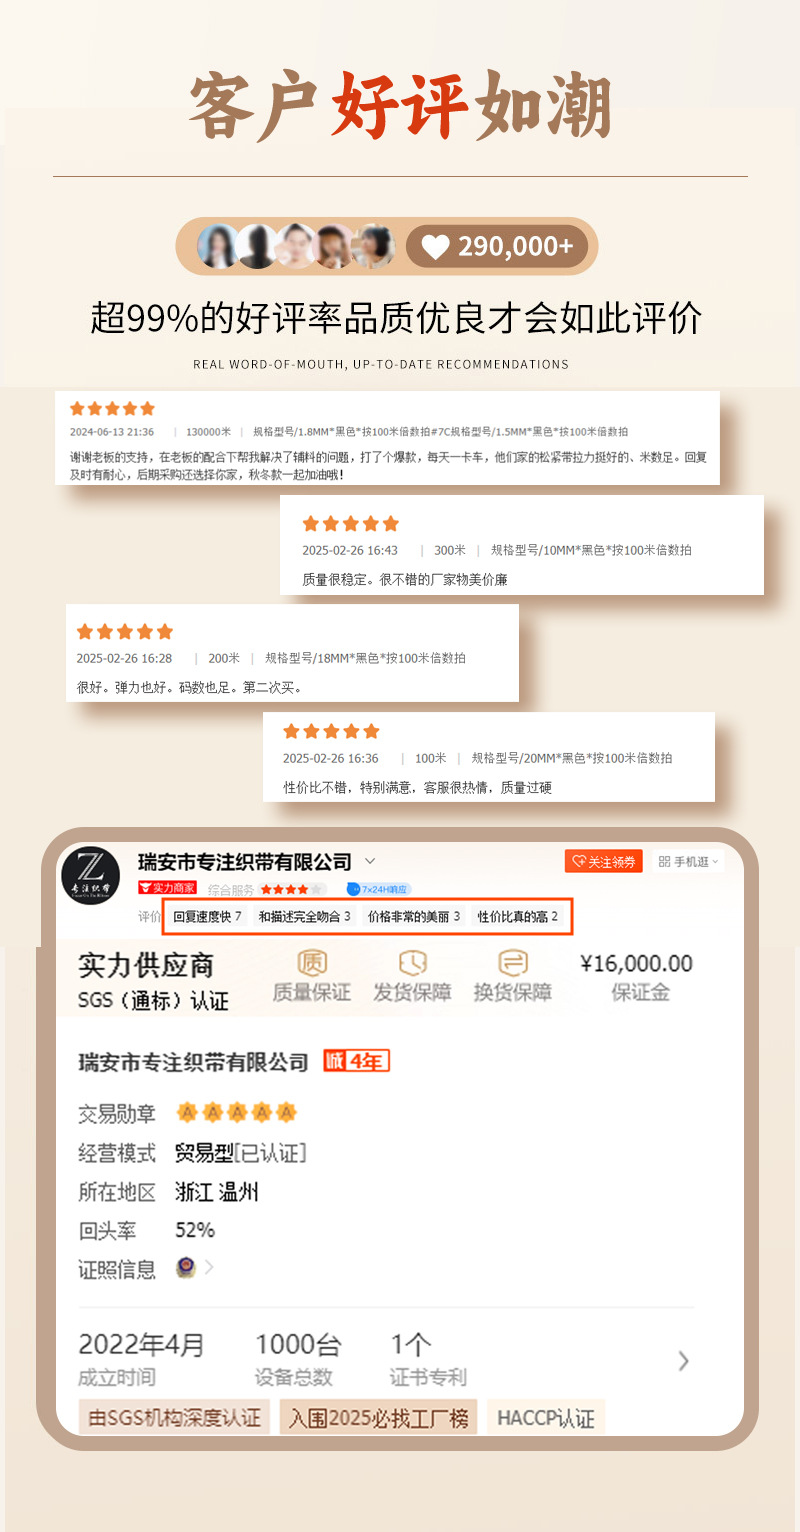The image size is (800, 1532).
Task: Expand the chevron beside 证照信息 badge
Action: point(209,1268)
